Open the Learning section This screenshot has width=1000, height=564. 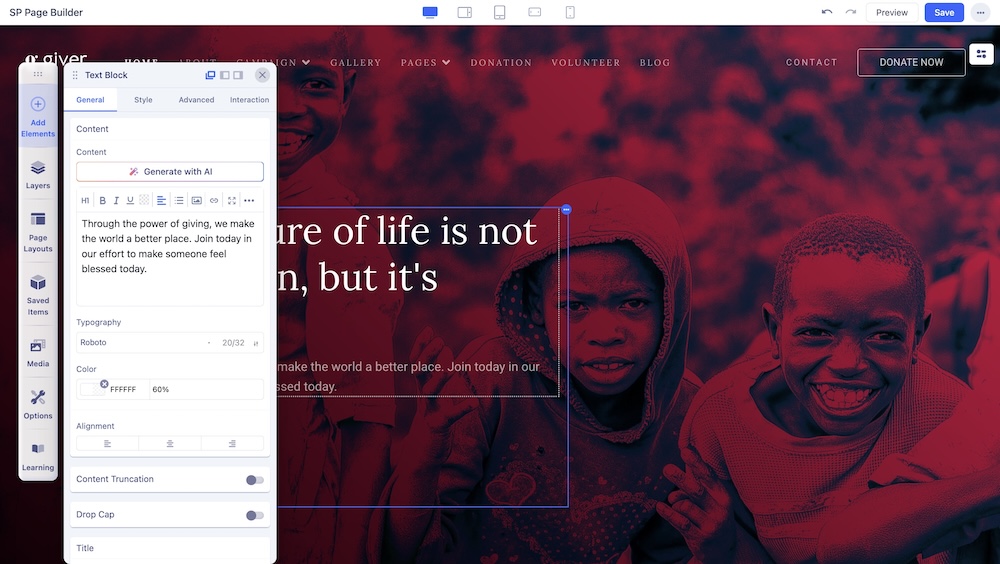(38, 457)
